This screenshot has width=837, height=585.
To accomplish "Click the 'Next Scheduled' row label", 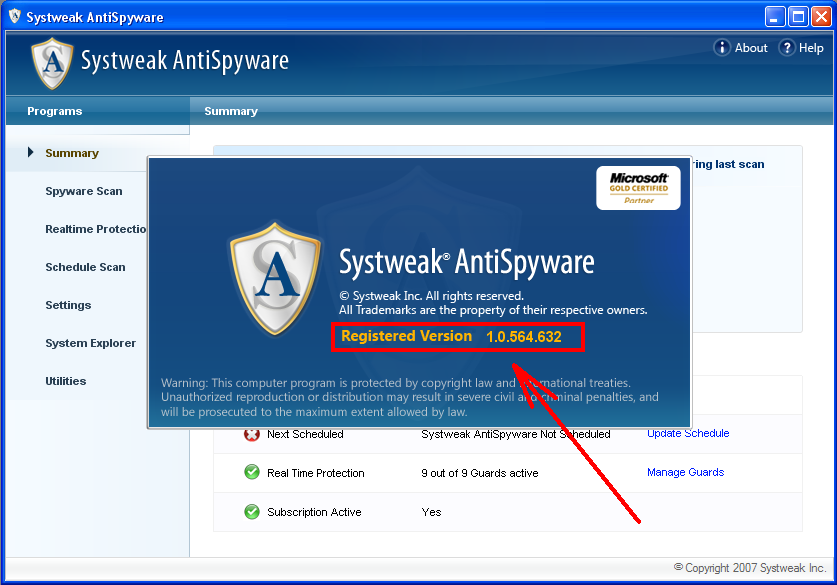I will pos(305,434).
